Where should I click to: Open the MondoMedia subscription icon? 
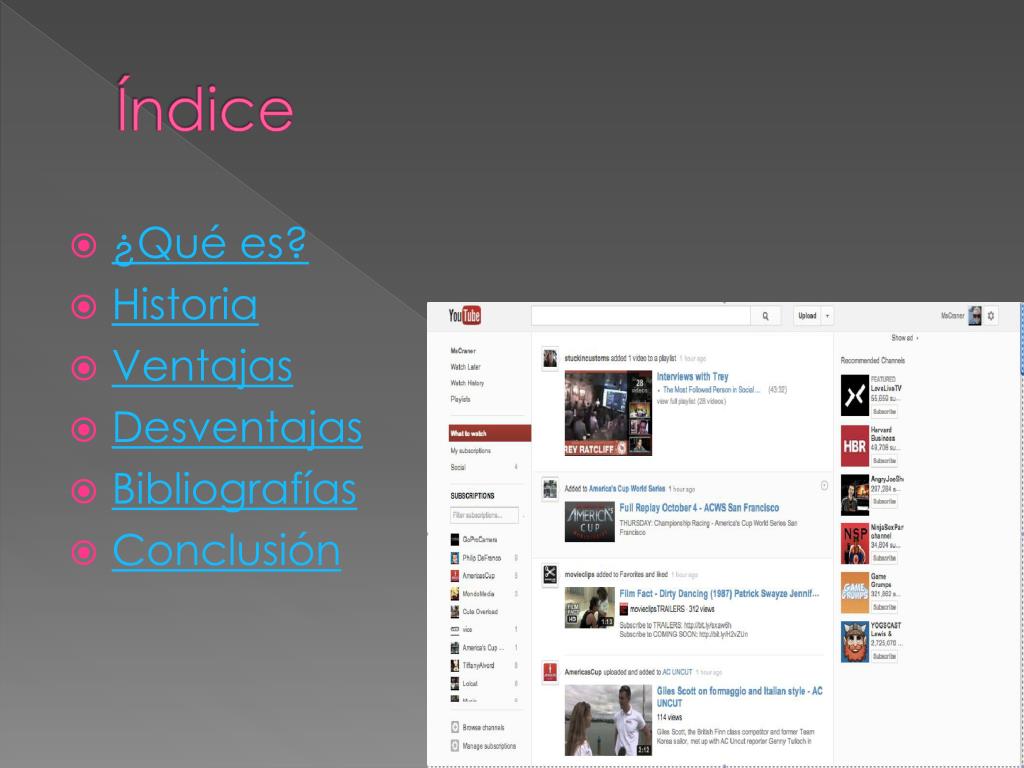pos(455,594)
